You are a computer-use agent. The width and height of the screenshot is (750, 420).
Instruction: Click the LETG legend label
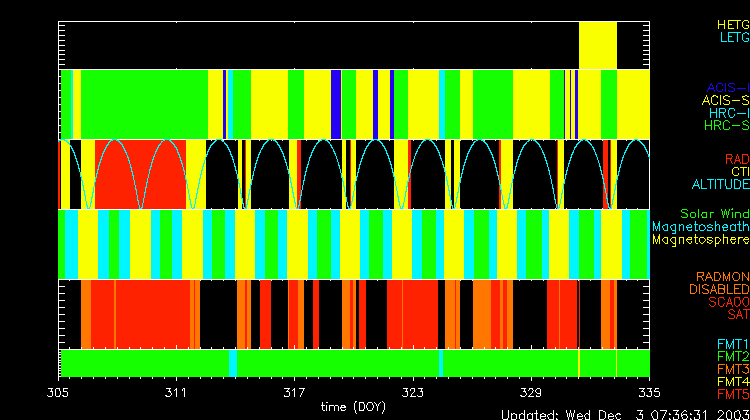tap(733, 38)
